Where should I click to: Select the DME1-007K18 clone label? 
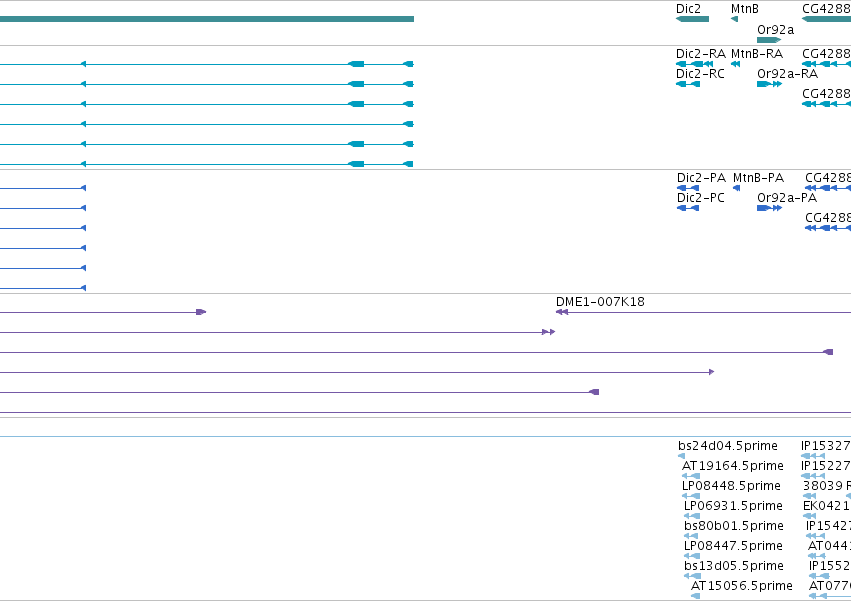[600, 302]
